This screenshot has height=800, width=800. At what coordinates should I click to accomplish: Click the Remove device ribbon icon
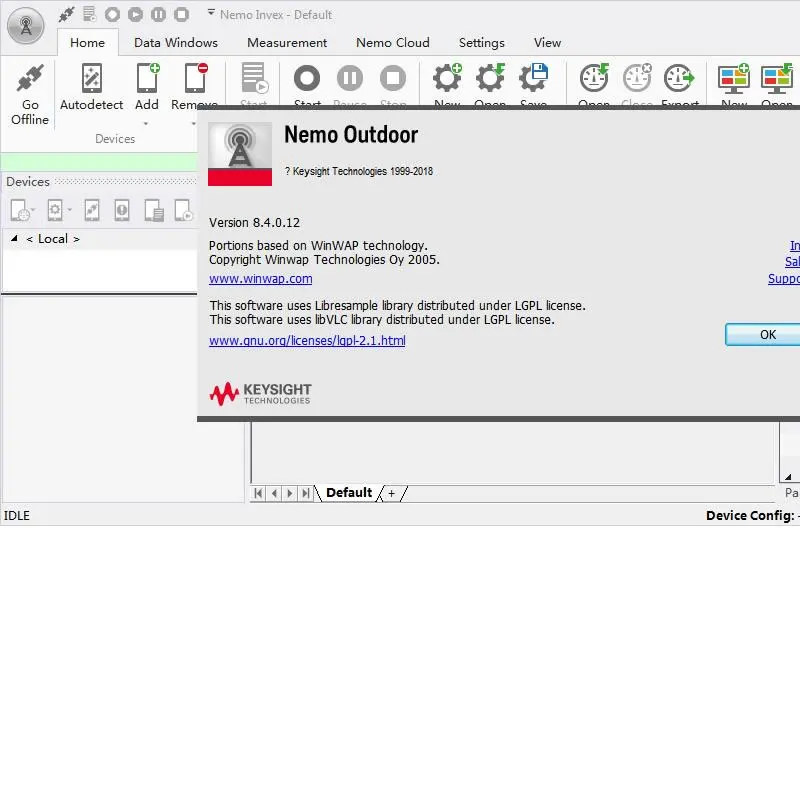(x=195, y=79)
